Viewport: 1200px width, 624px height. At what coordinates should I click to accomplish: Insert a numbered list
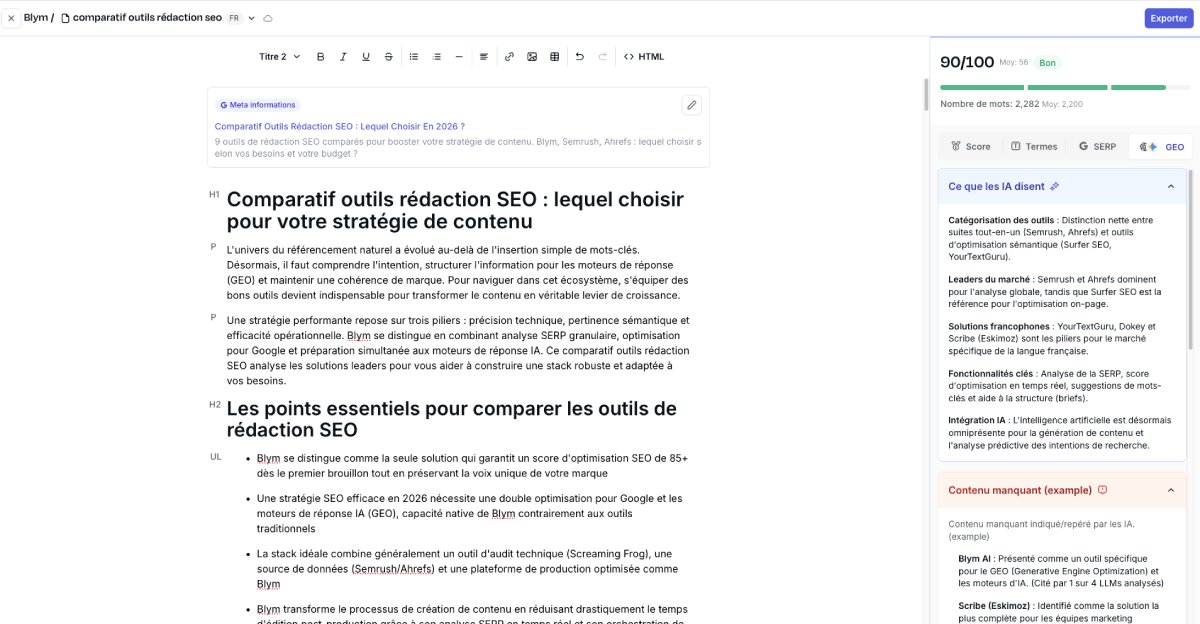[437, 57]
